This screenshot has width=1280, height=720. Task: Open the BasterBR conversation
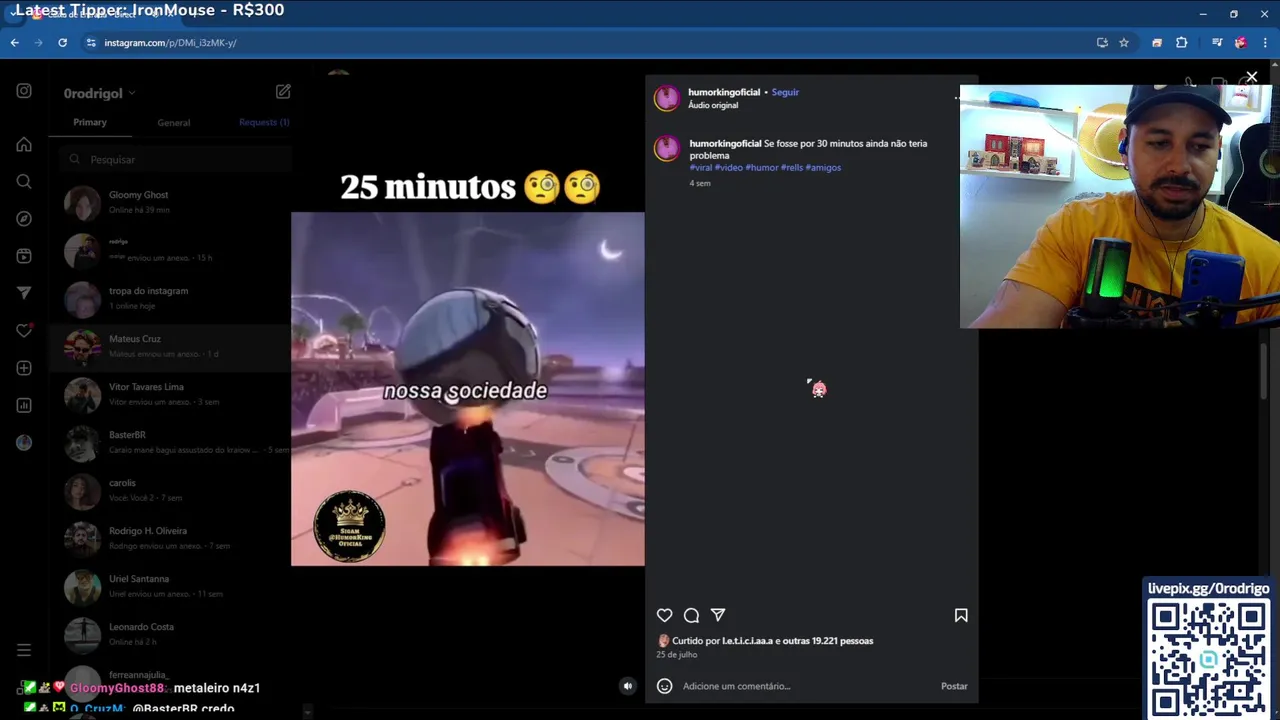pos(172,442)
